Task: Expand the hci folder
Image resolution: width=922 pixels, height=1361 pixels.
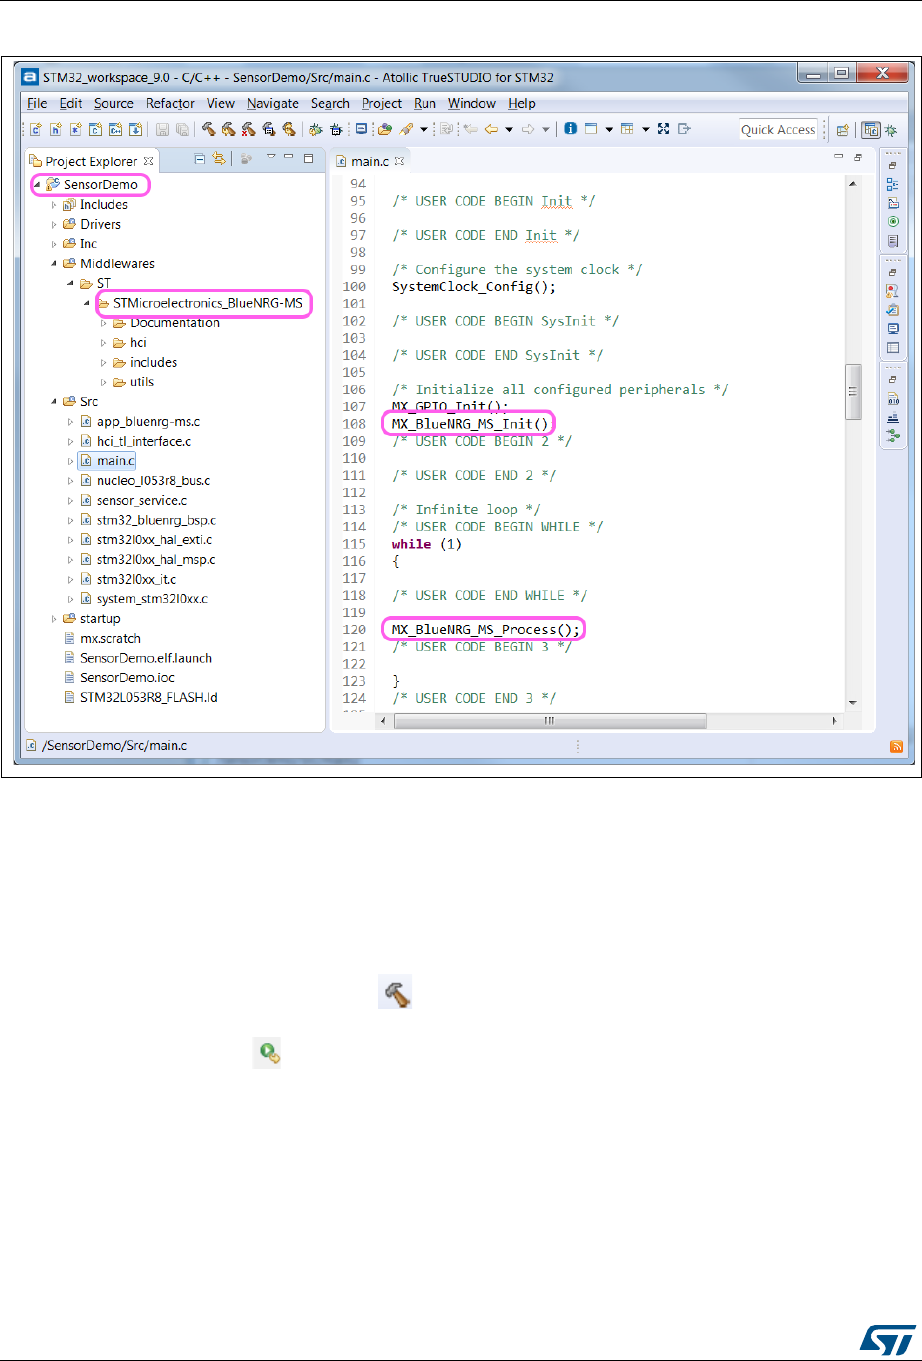Action: pos(103,343)
